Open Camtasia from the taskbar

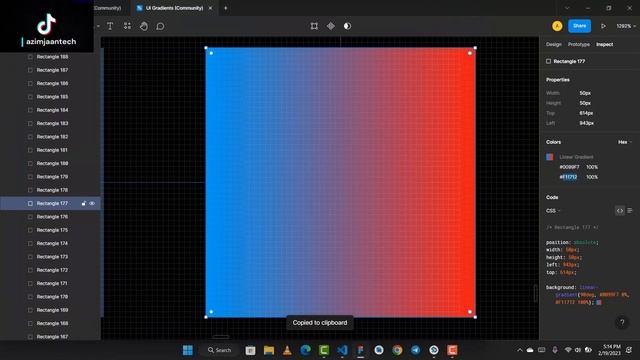pyautogui.click(x=324, y=350)
